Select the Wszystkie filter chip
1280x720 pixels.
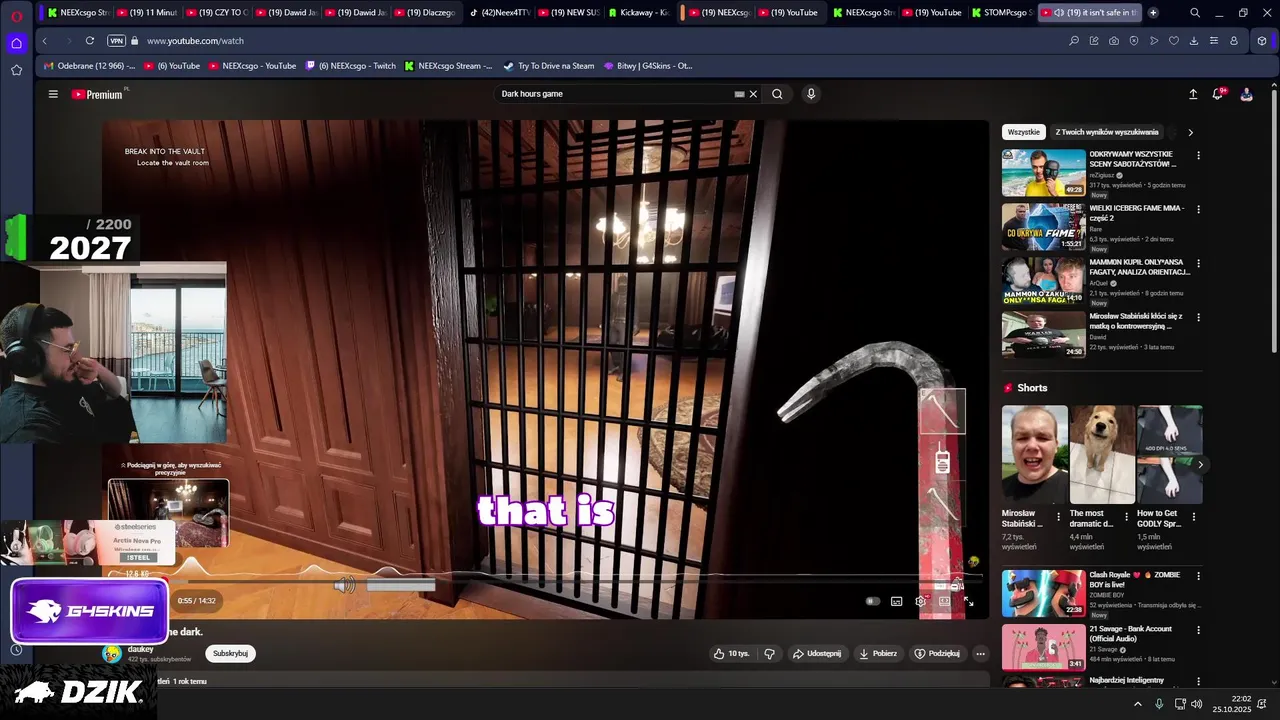pos(1024,132)
